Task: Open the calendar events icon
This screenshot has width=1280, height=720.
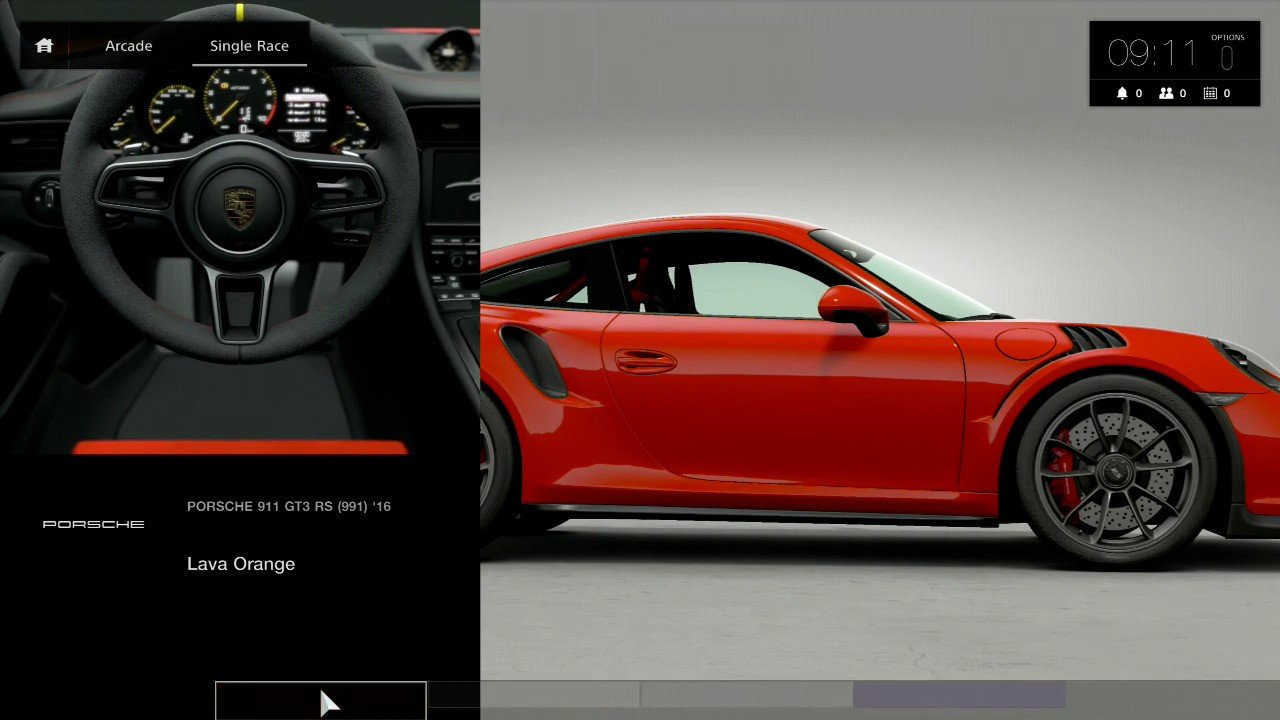Action: tap(1210, 93)
